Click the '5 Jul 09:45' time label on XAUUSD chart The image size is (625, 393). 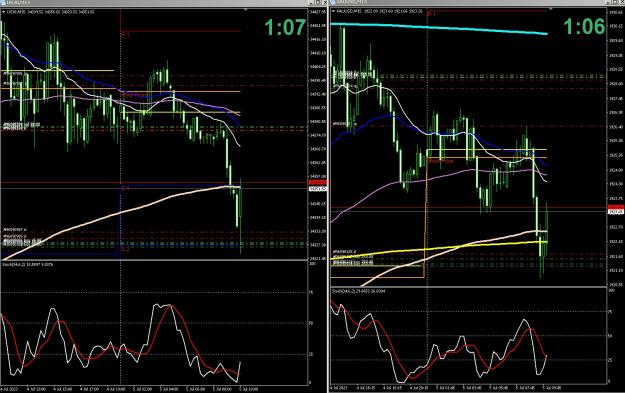point(552,388)
